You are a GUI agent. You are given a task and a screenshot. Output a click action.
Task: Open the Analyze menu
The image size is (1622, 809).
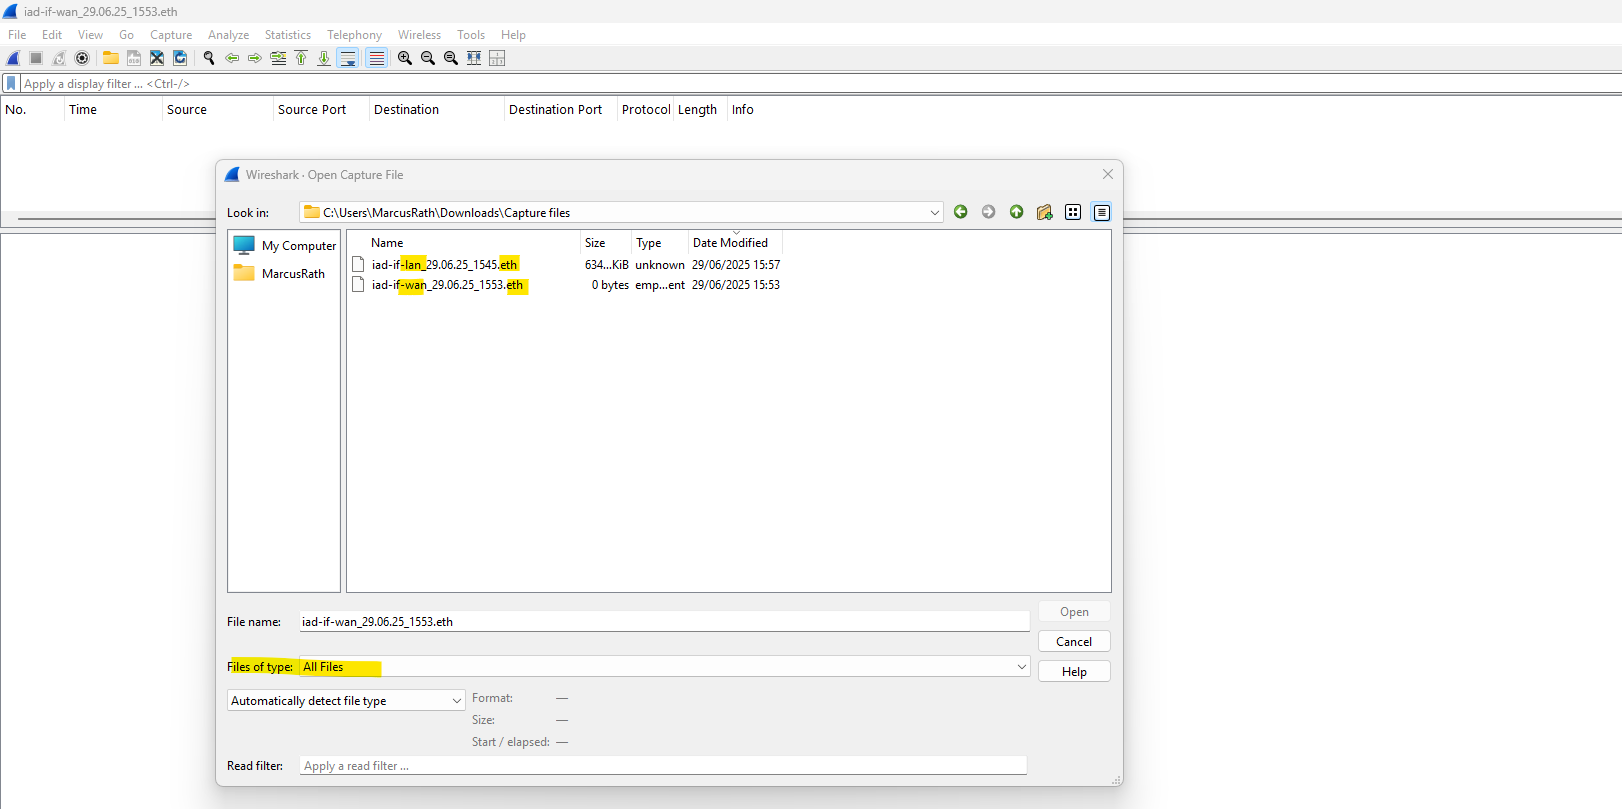coord(228,35)
